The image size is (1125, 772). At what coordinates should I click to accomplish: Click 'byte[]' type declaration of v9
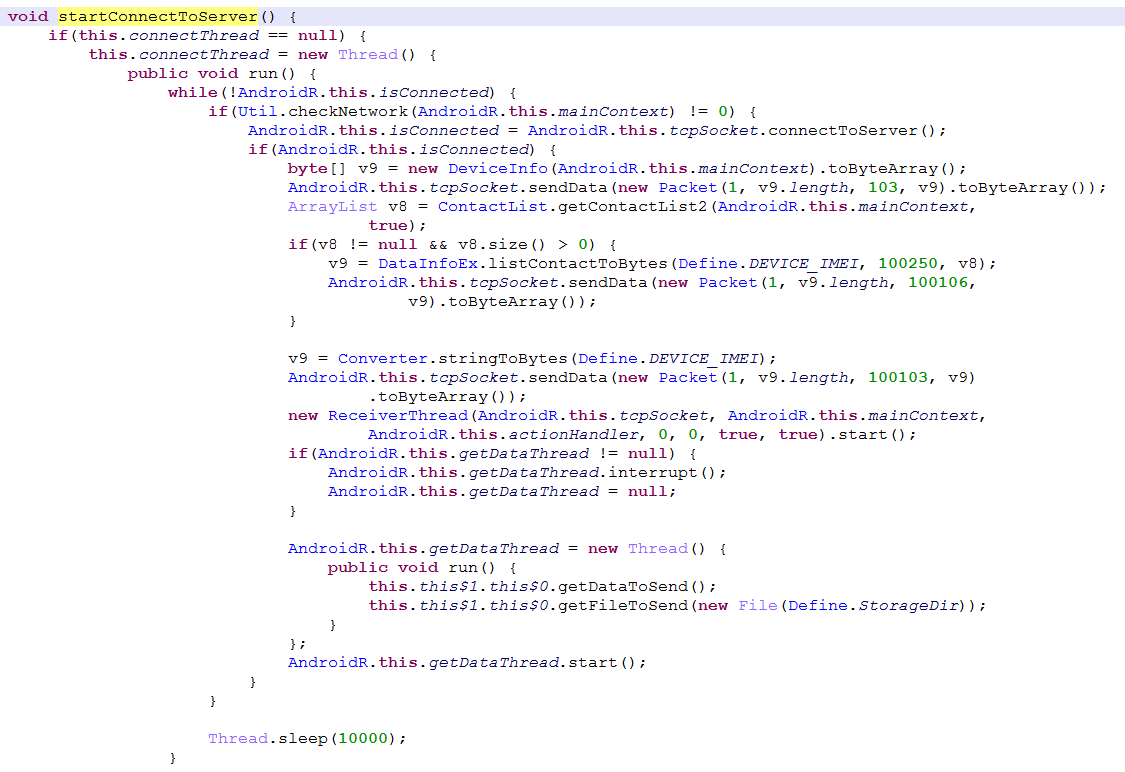(316, 169)
